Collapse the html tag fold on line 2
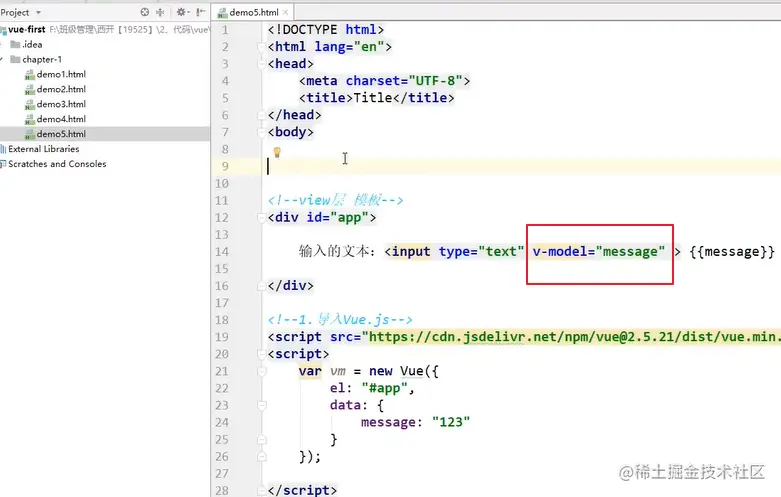Viewport: 781px width, 497px height. pyautogui.click(x=261, y=47)
